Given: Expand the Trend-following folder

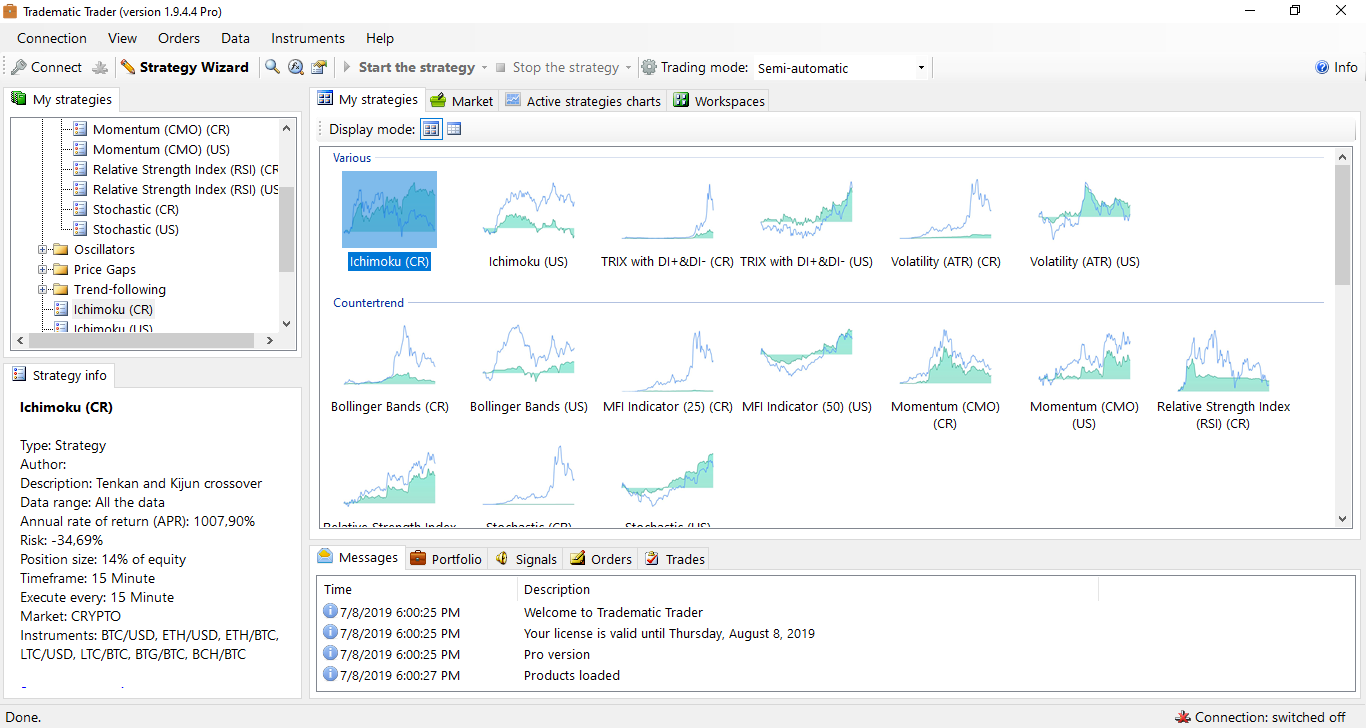Looking at the screenshot, I should pyautogui.click(x=43, y=289).
